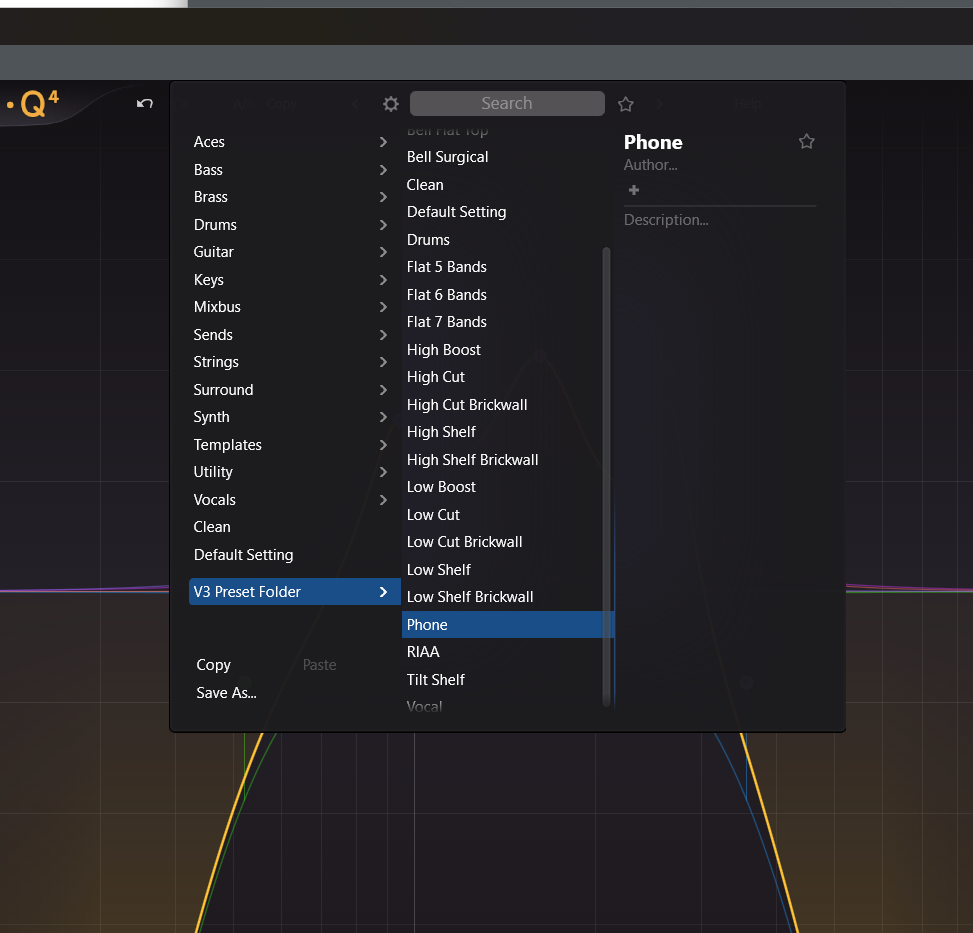Click the Author field
Viewport: 973px width, 933px height.
(x=650, y=165)
